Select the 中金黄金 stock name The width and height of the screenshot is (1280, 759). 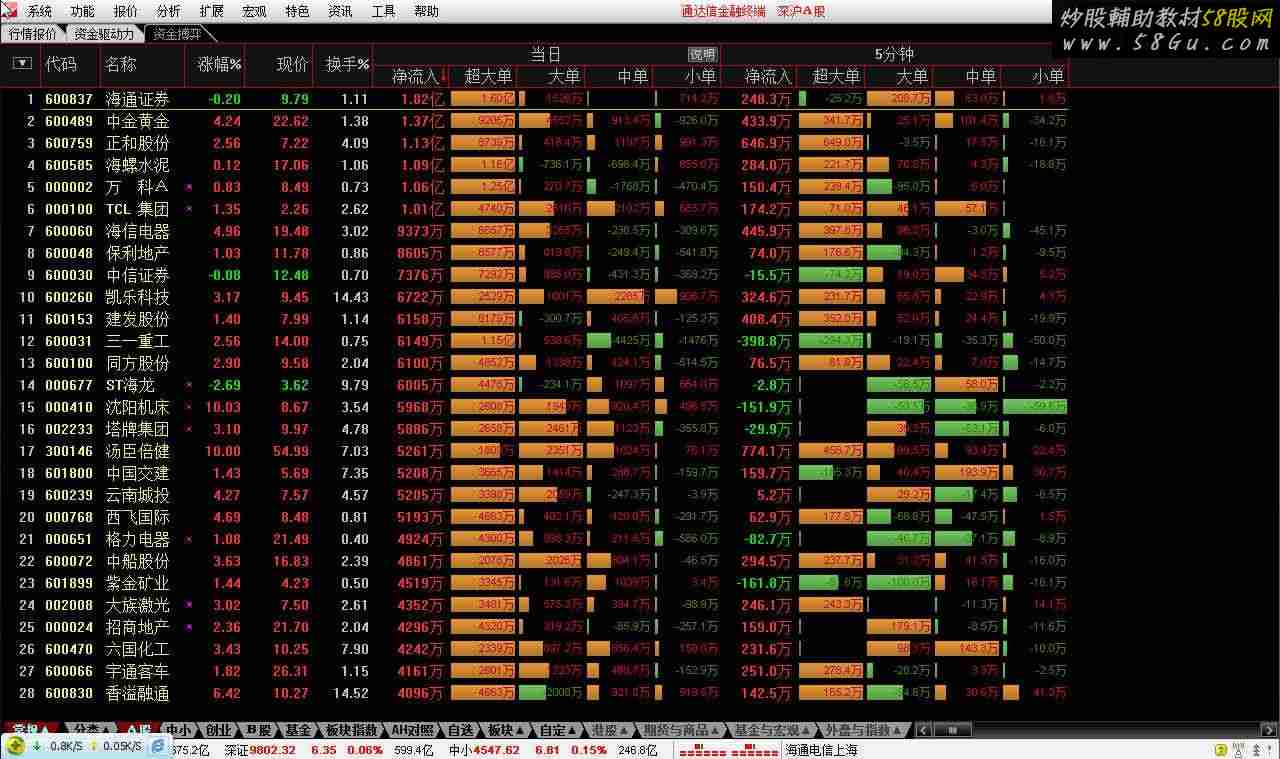tap(138, 121)
